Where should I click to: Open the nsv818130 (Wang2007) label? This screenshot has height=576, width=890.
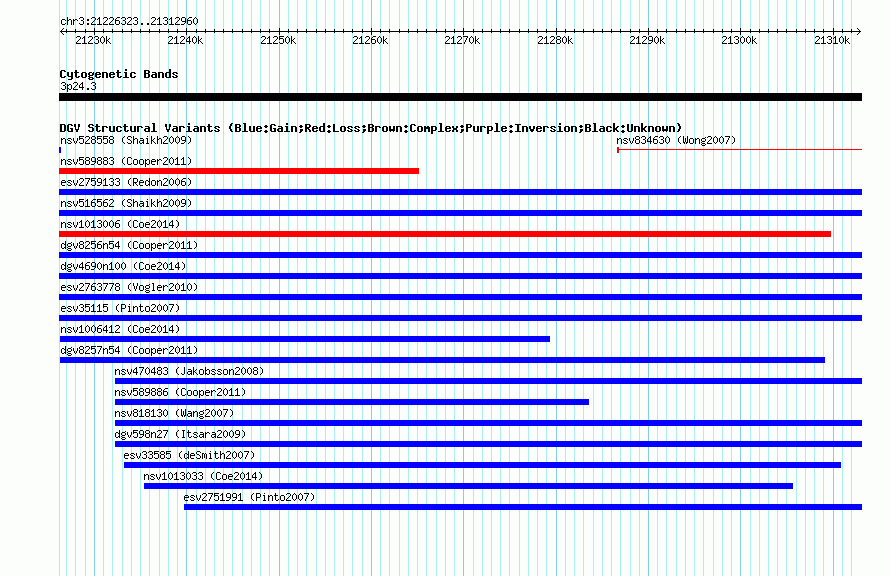click(x=174, y=413)
